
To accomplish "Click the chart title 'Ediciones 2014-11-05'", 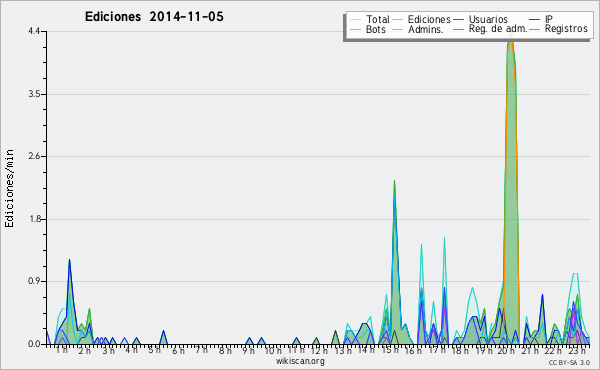I will point(154,17).
